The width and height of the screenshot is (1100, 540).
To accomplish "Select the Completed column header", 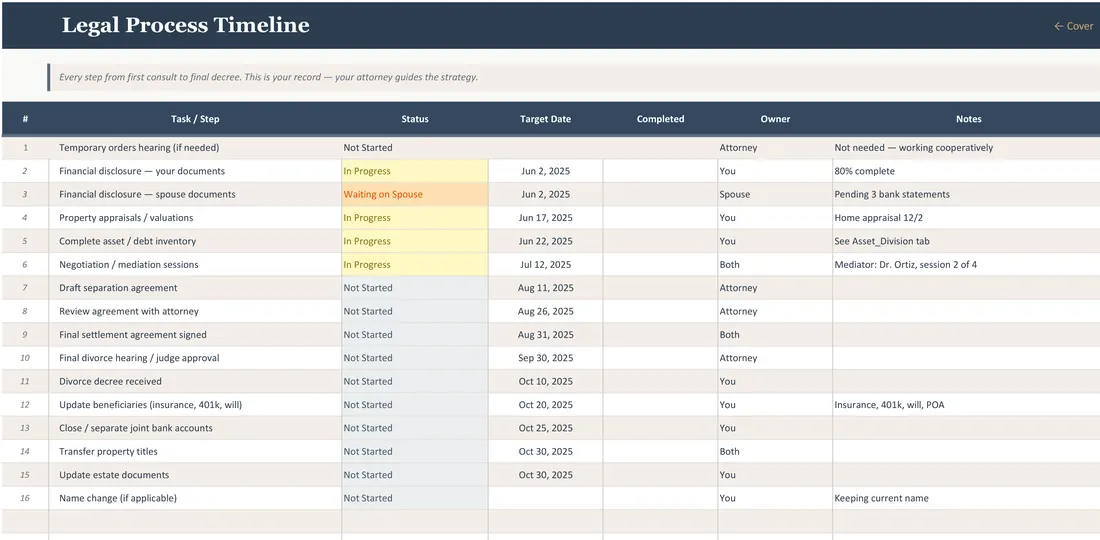I will (660, 119).
